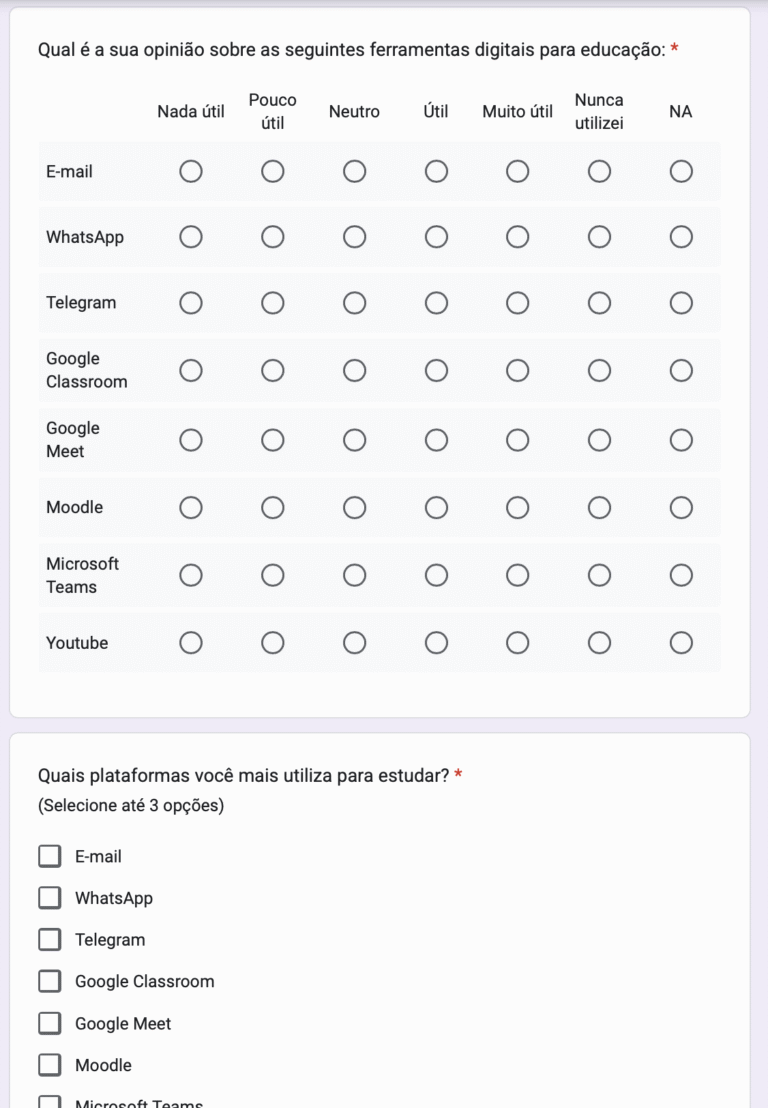Mark E-mail as 'Útil'

(x=436, y=172)
